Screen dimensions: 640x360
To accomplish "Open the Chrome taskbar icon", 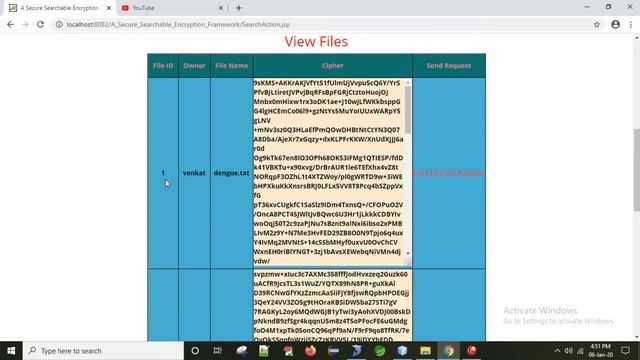I will tap(449, 351).
